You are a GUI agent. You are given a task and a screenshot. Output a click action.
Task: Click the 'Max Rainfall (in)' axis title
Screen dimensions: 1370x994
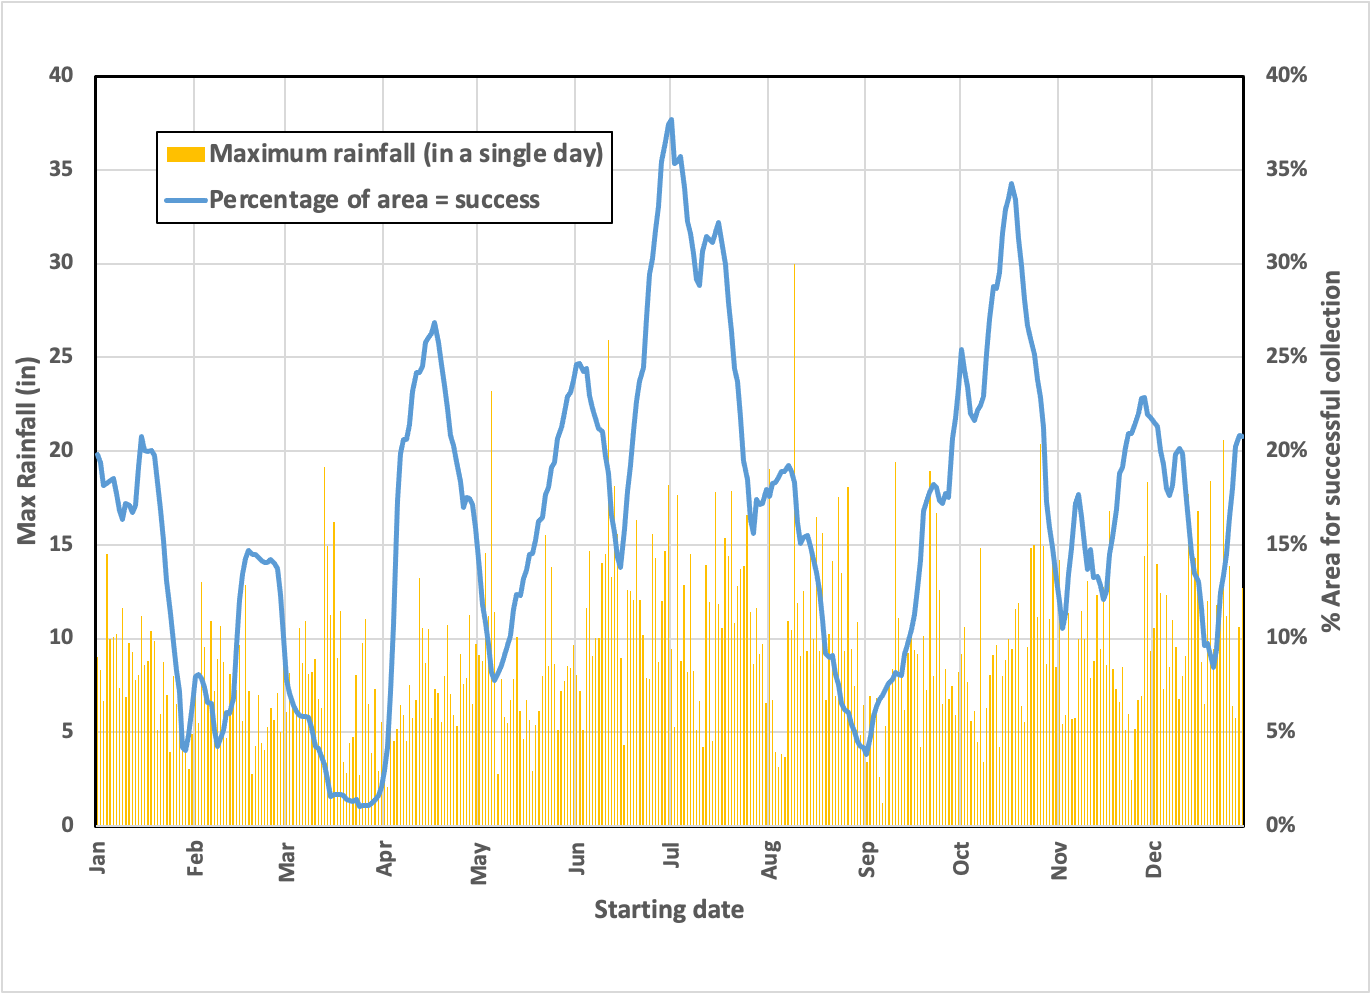(27, 450)
